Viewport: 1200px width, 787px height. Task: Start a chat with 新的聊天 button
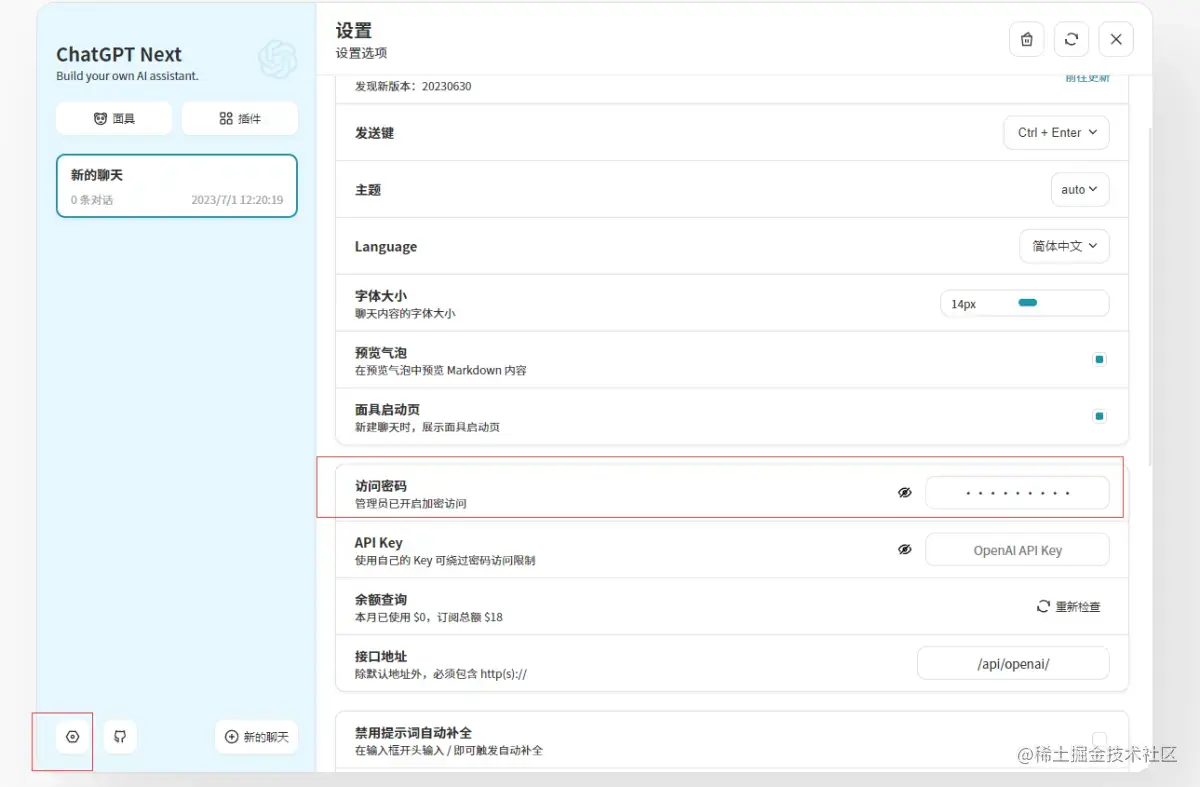click(x=256, y=737)
